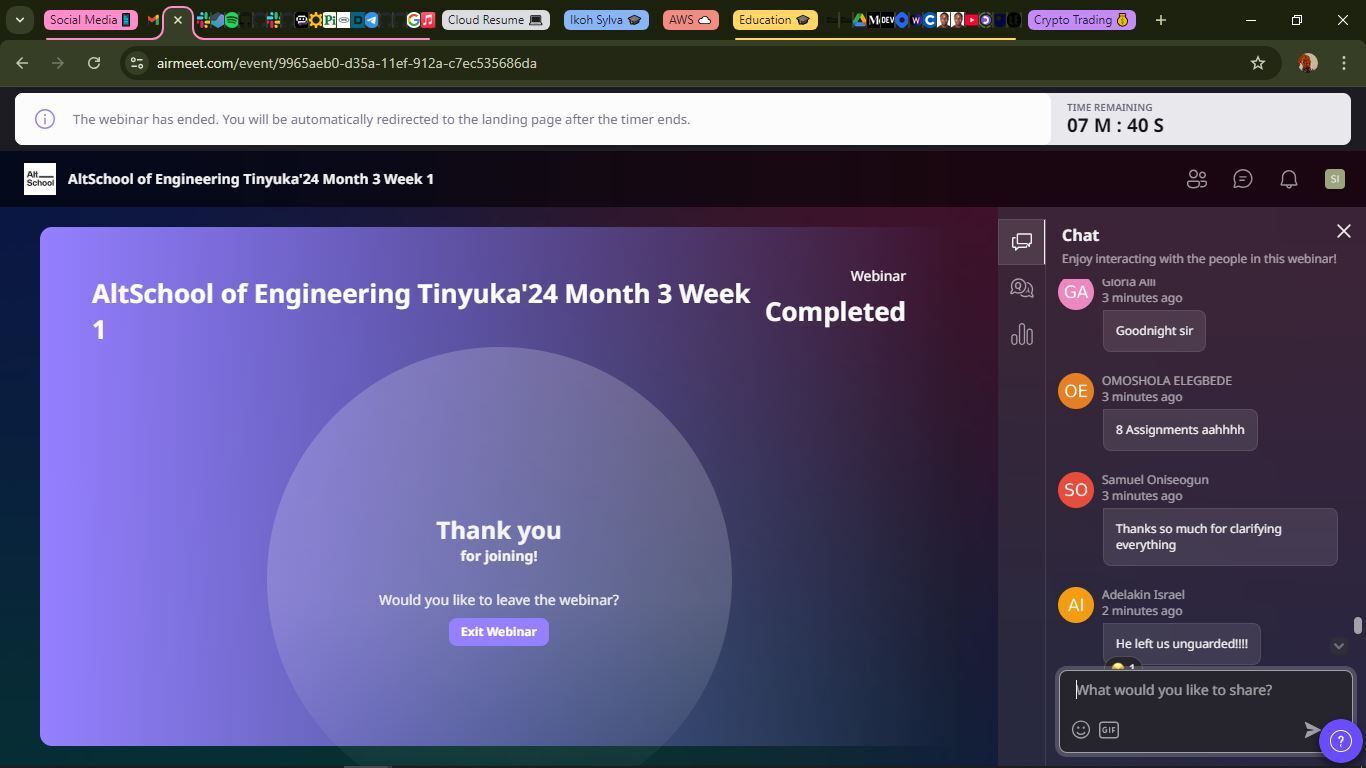View site information icon
This screenshot has height=768, width=1366.
(138, 63)
